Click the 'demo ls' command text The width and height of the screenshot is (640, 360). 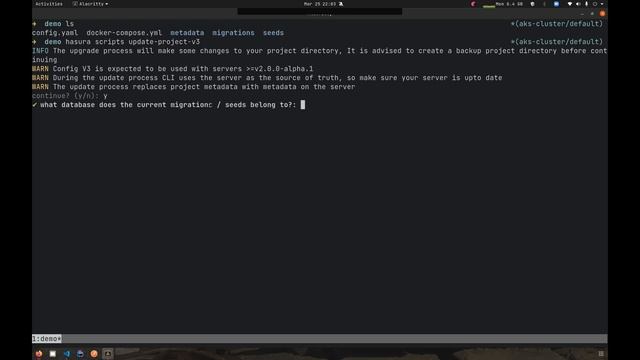click(x=59, y=24)
